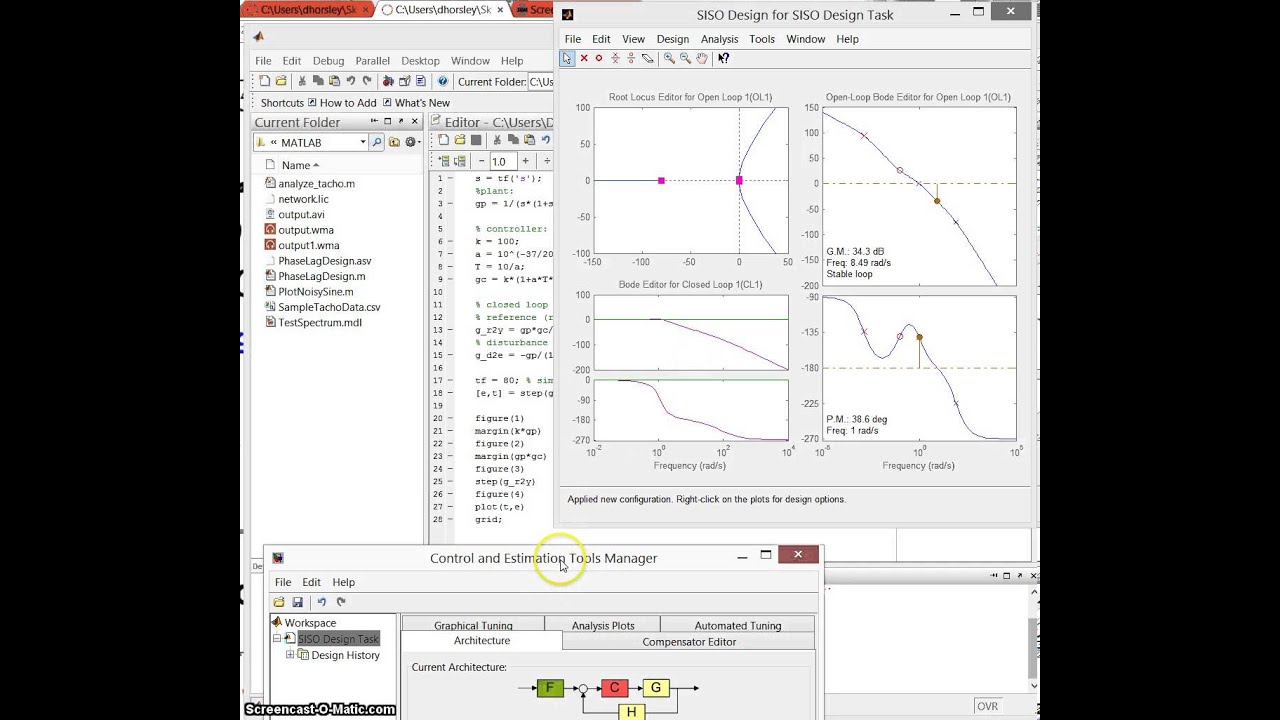
Task: Expand the Design History tree node
Action: coord(290,655)
